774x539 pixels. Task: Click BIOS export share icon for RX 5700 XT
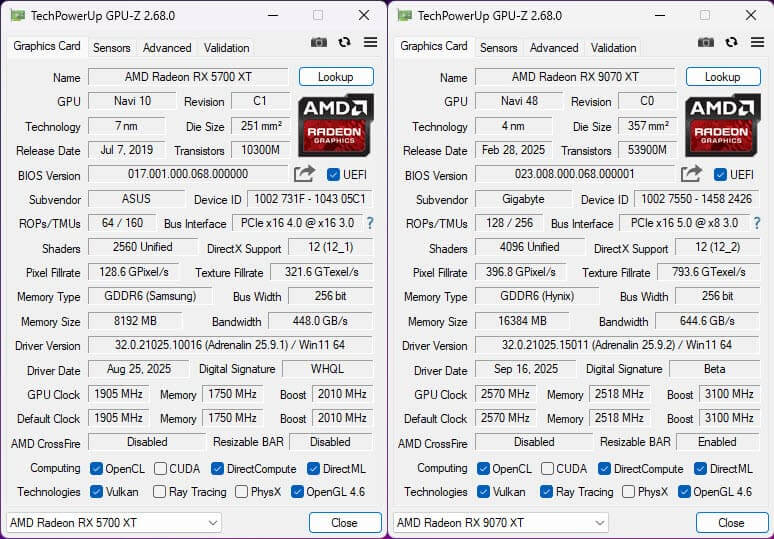tap(304, 174)
